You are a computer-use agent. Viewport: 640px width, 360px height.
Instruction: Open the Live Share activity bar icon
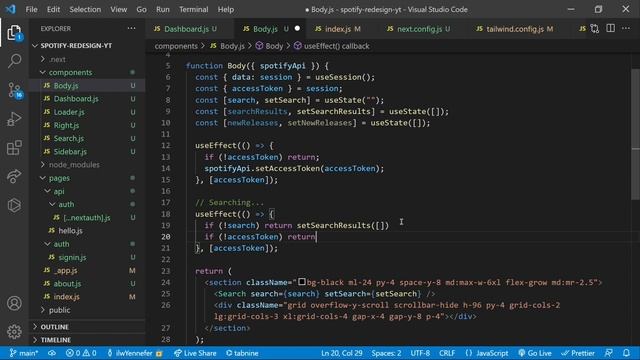[x=14, y=176]
